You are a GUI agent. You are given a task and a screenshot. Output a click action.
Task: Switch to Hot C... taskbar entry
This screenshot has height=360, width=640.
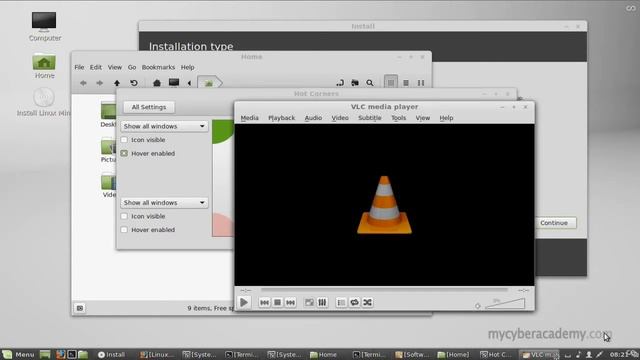(496, 354)
